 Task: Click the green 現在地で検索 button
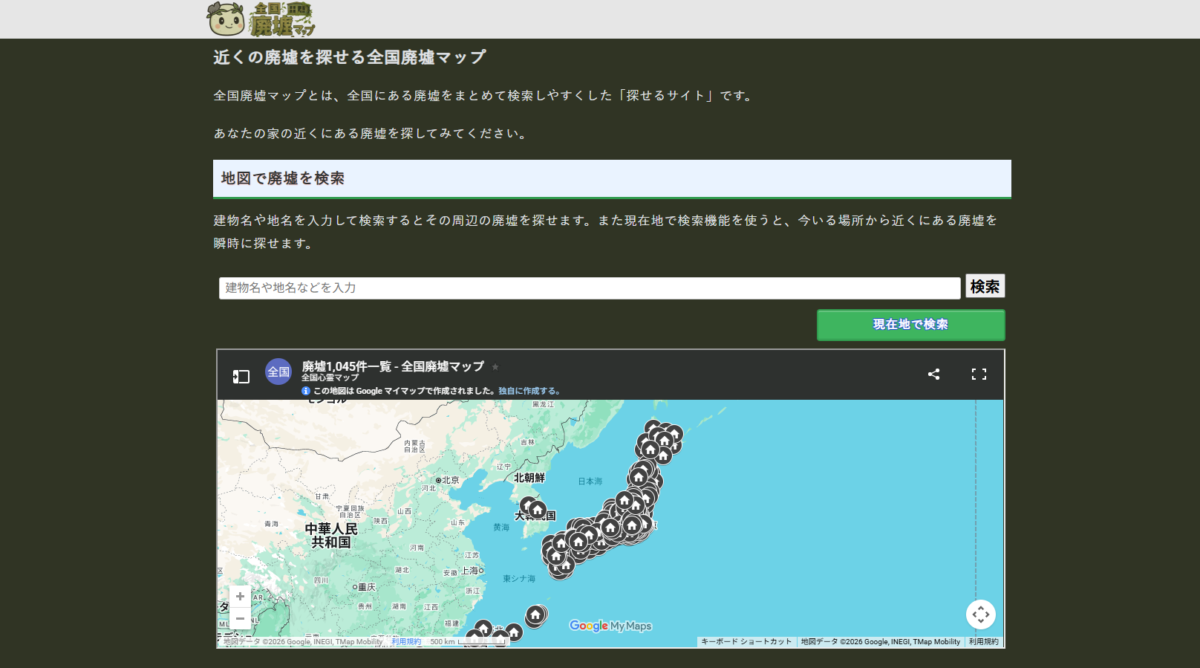911,325
